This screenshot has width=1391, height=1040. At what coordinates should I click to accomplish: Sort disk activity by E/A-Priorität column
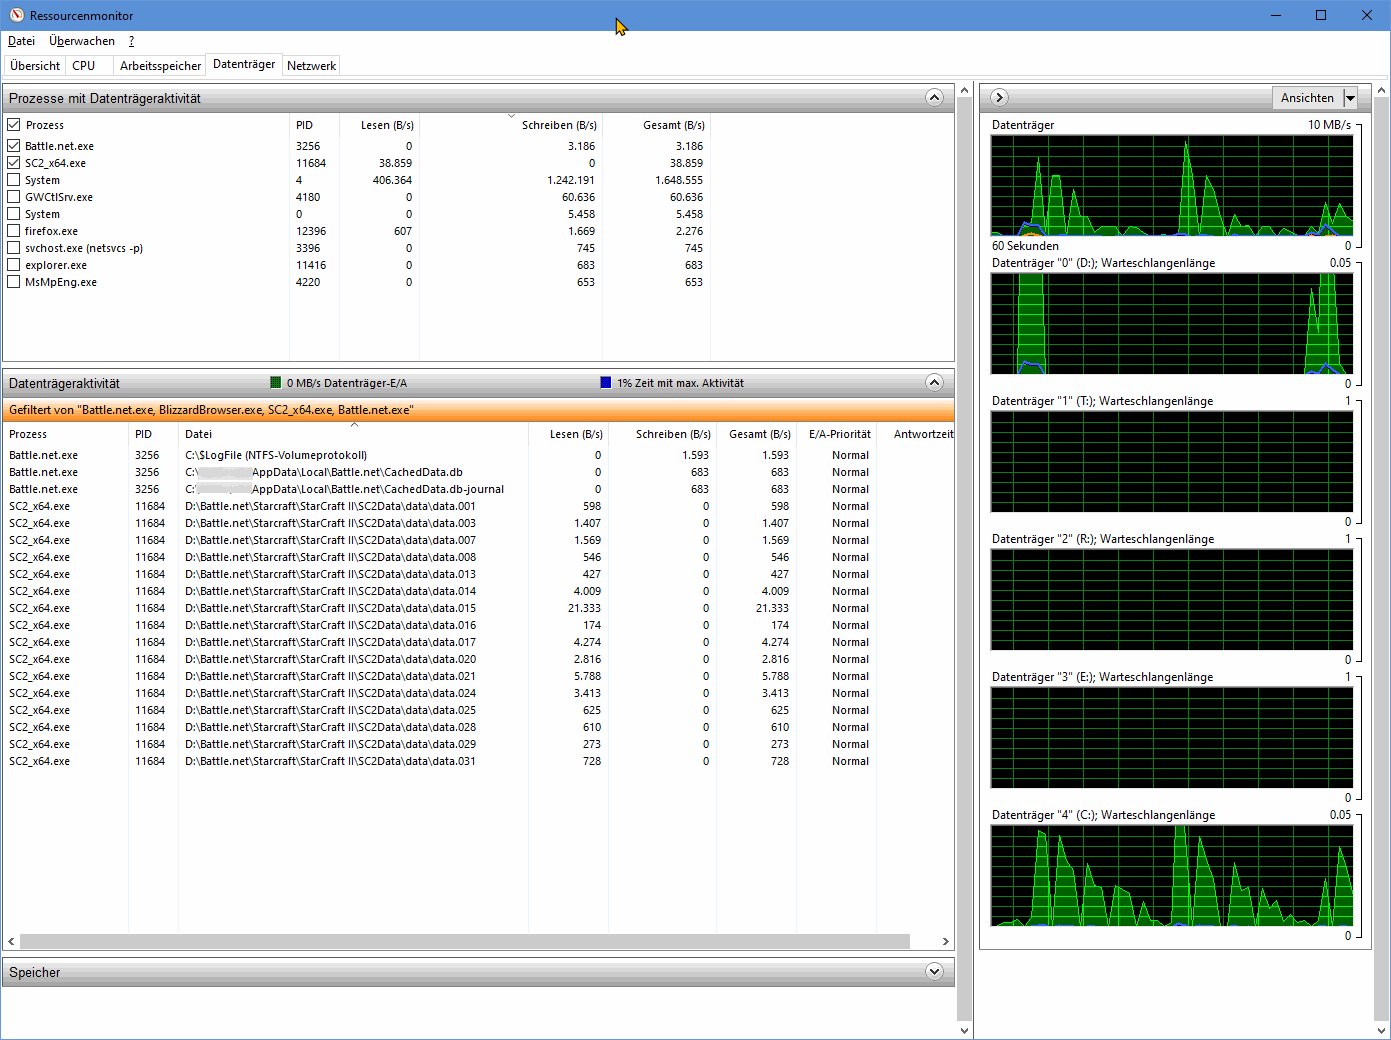(837, 434)
